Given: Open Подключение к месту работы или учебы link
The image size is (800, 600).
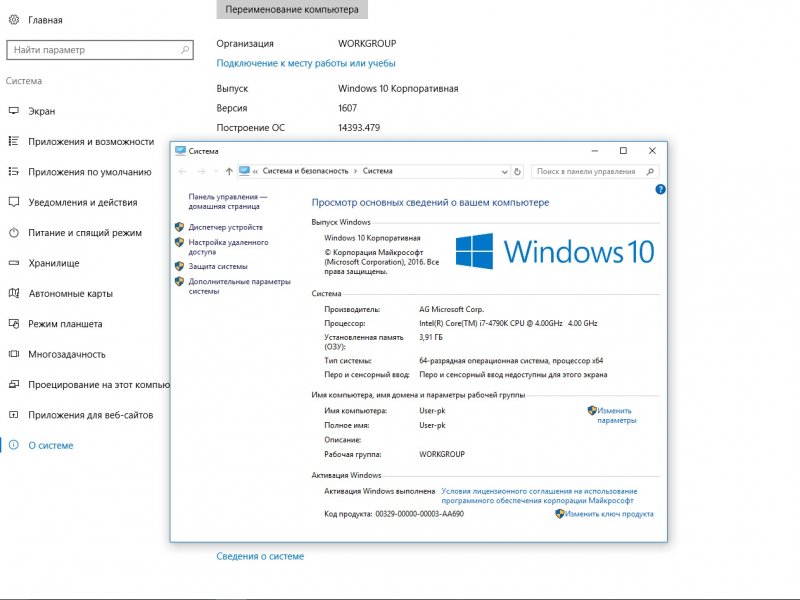Looking at the screenshot, I should tap(306, 63).
